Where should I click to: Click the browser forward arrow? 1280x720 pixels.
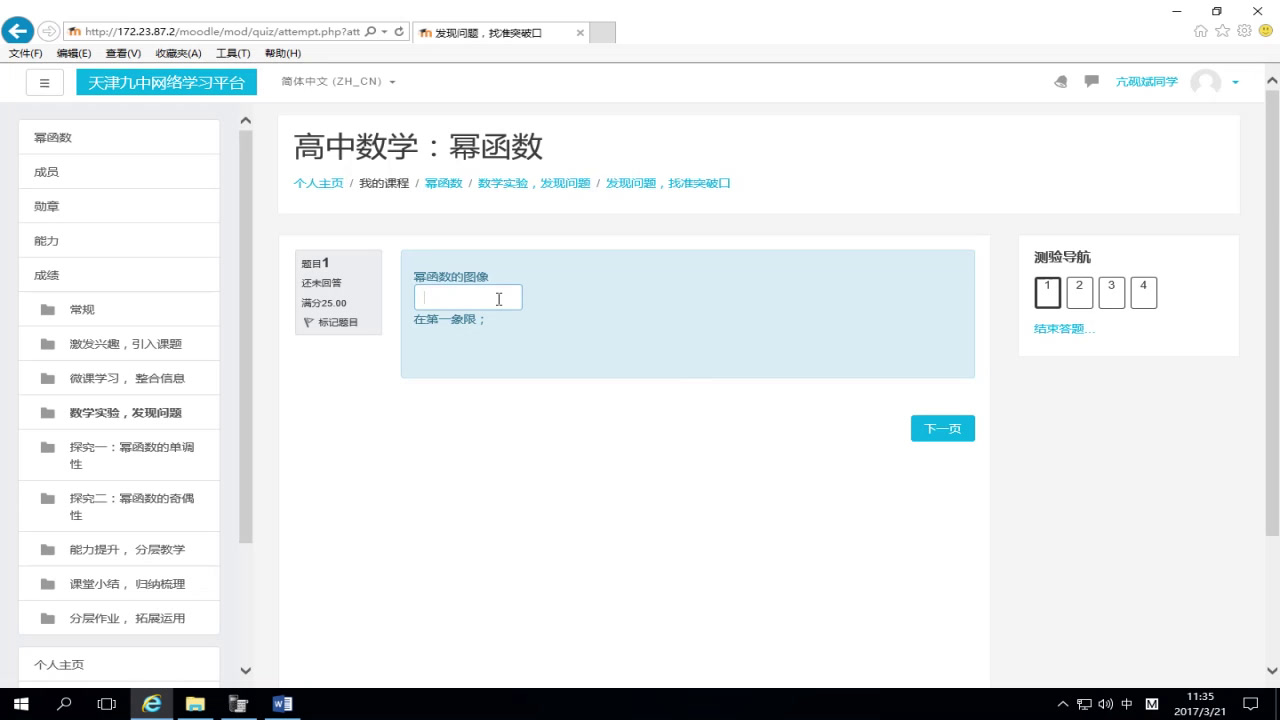[x=48, y=31]
